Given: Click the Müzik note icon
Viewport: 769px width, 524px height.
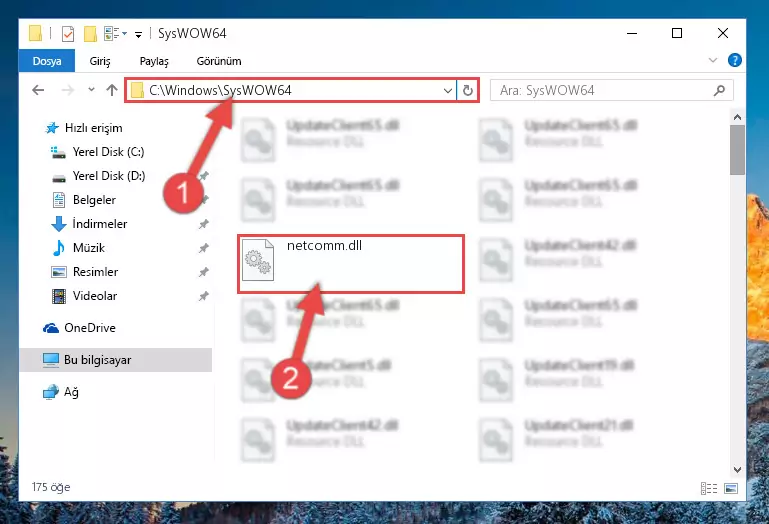Looking at the screenshot, I should pos(59,248).
